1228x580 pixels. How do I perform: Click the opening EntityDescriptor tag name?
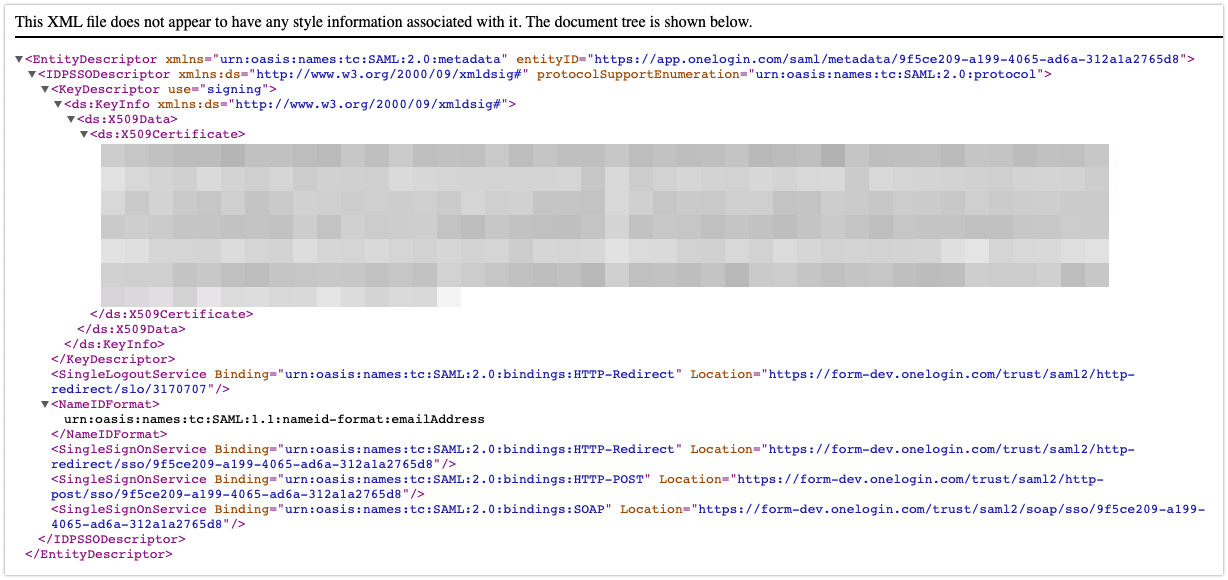(x=95, y=60)
